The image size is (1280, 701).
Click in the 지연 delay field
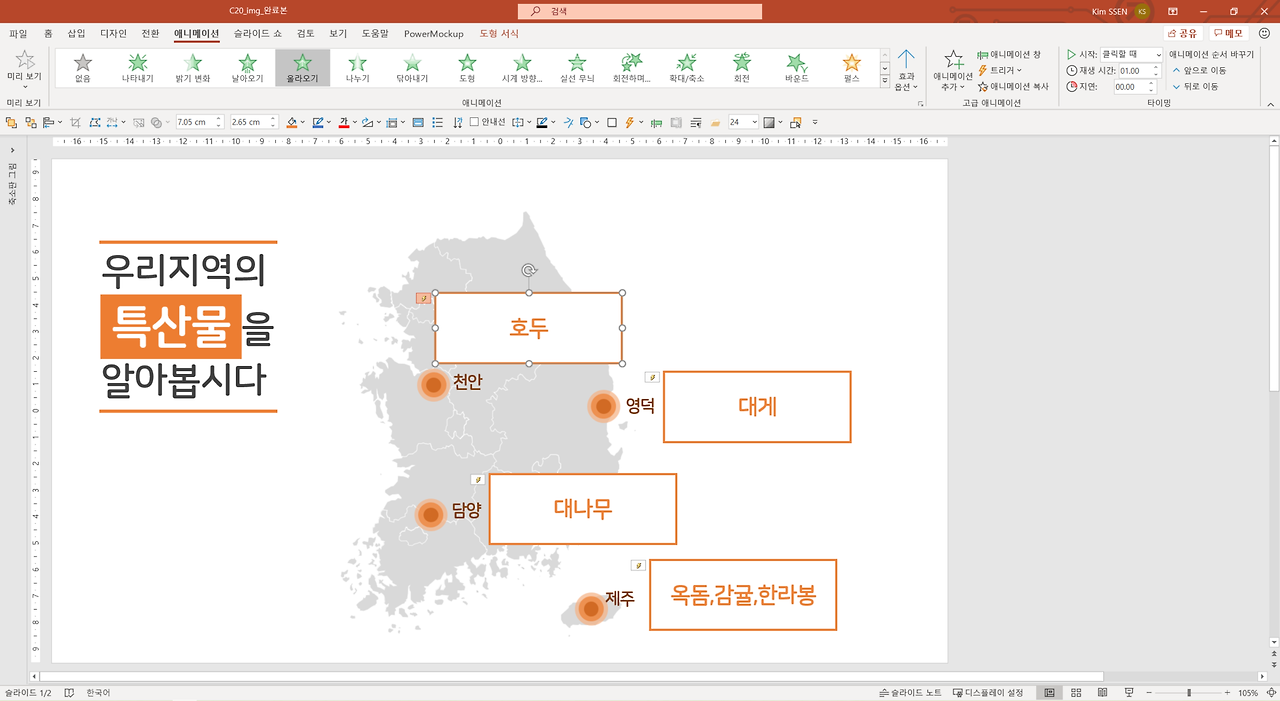1136,86
